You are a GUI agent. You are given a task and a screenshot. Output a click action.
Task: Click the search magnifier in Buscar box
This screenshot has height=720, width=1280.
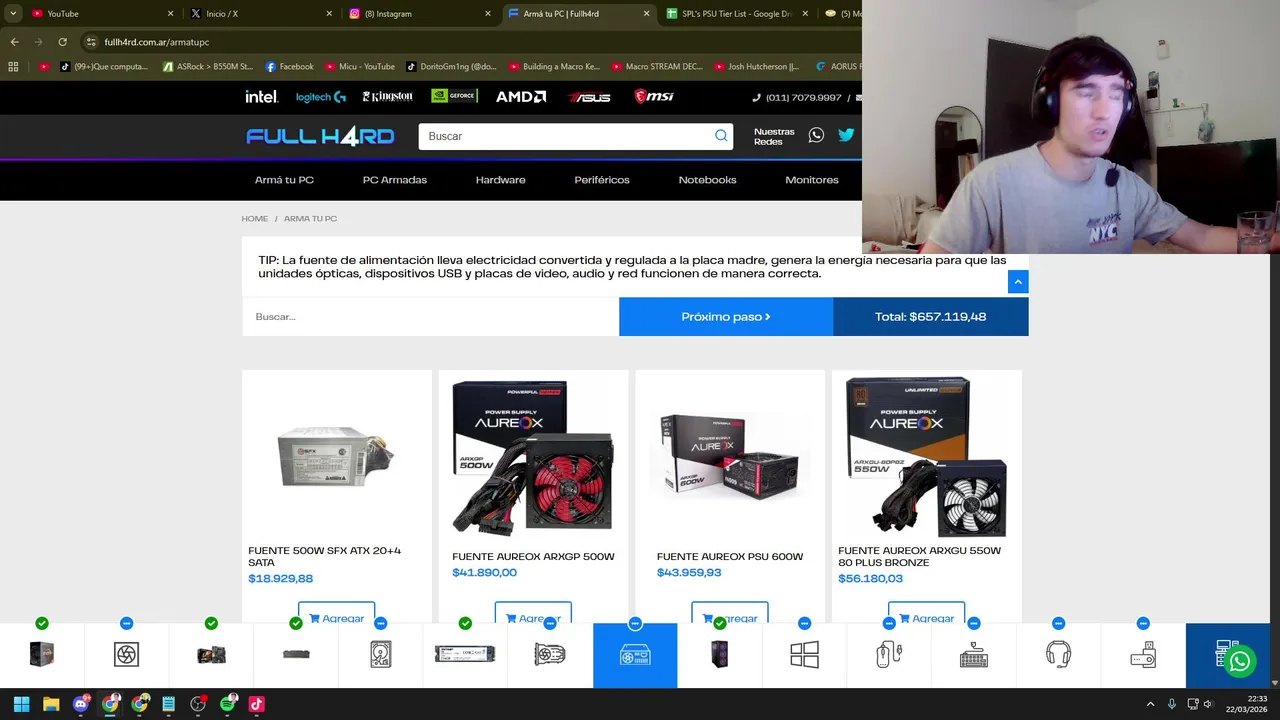(721, 136)
